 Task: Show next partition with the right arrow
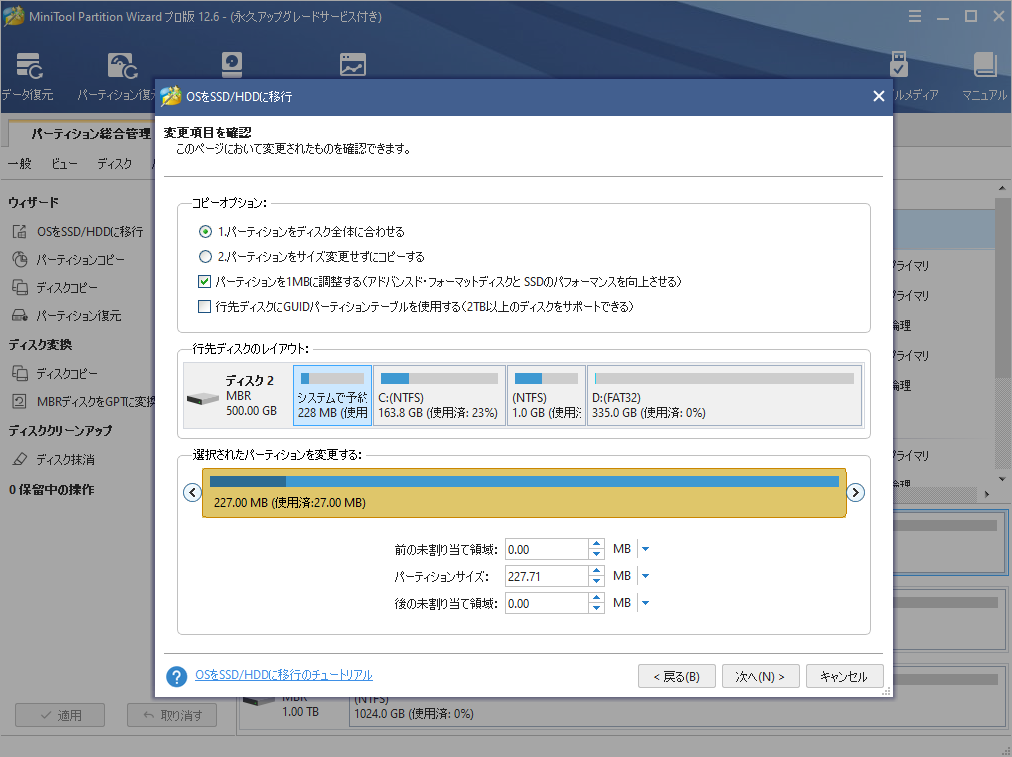tap(856, 492)
